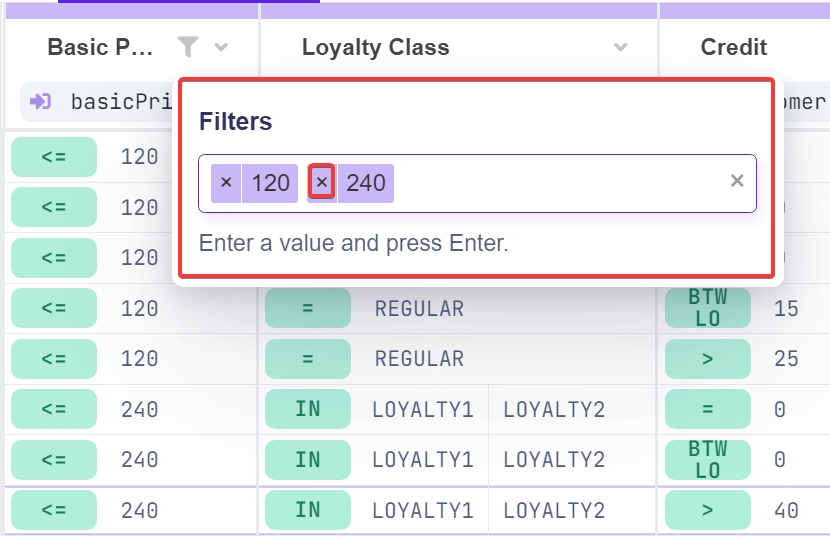Screen dimensions: 830x556
Task: Click the BTW LO operator beside value 15
Action: click(x=708, y=308)
